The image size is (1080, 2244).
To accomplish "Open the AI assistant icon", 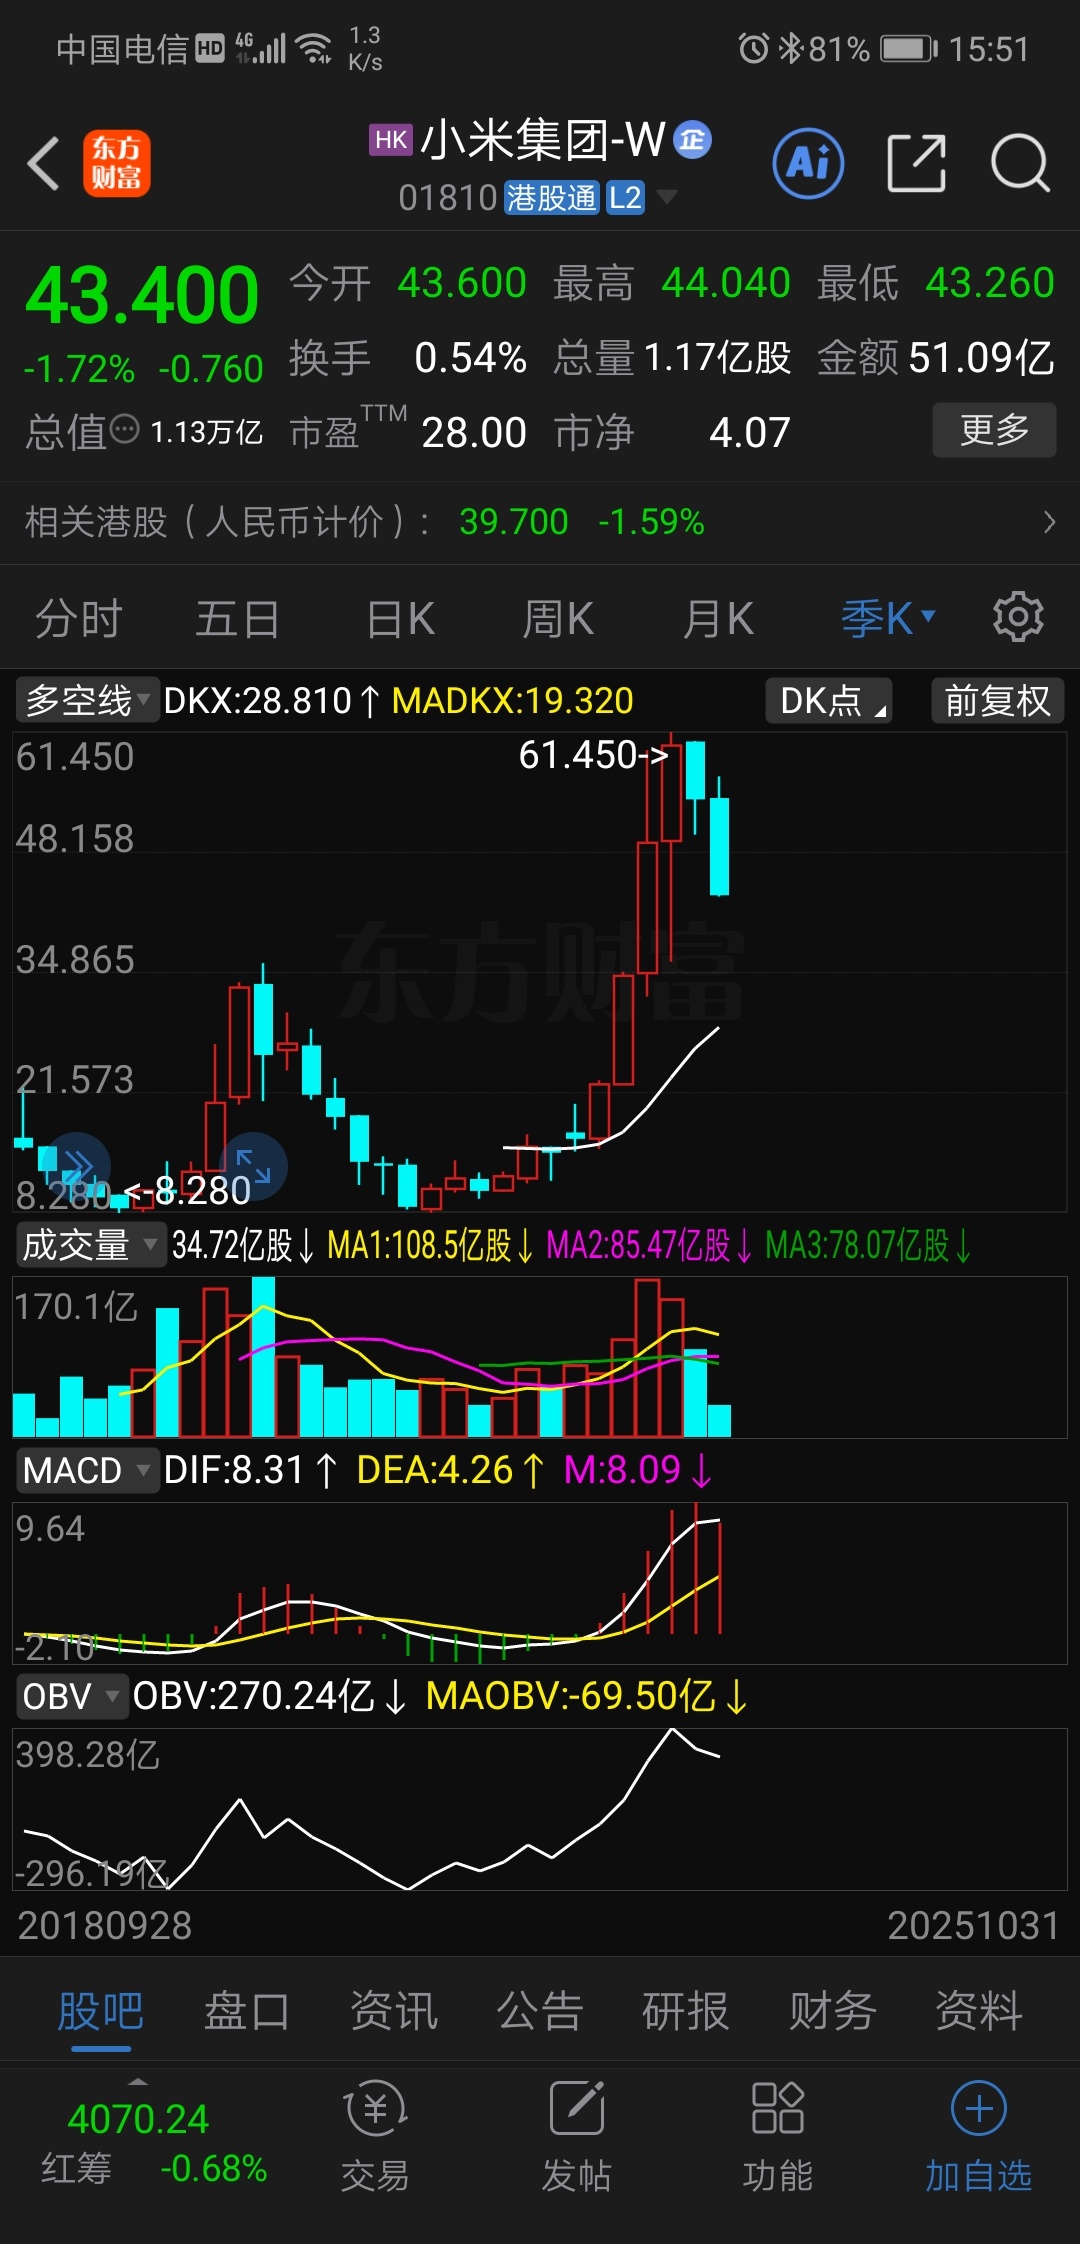I will (808, 163).
